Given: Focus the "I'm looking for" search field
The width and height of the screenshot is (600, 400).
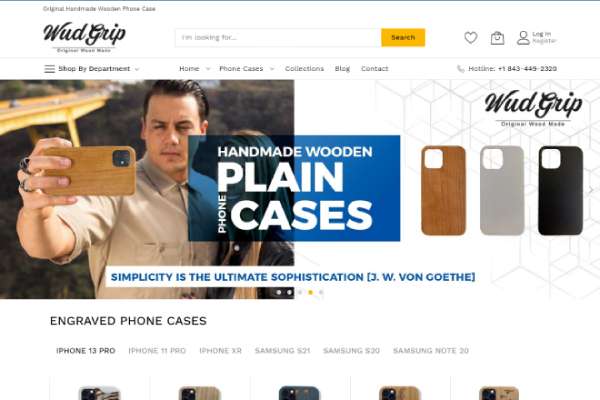Looking at the screenshot, I should [x=278, y=38].
